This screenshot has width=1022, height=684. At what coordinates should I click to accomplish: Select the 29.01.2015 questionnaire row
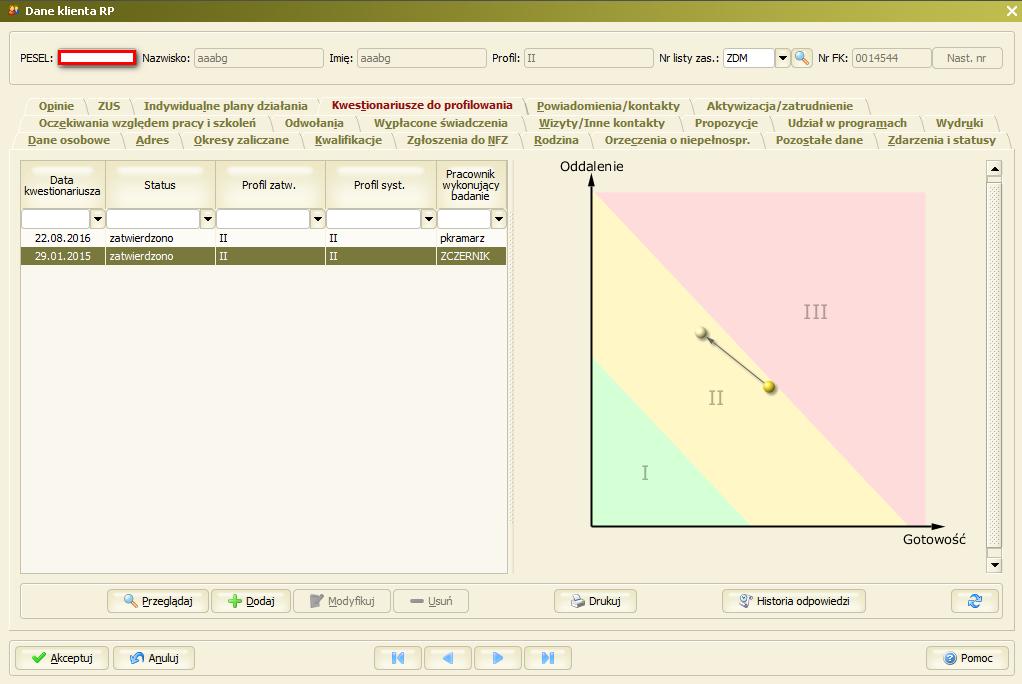[263, 256]
